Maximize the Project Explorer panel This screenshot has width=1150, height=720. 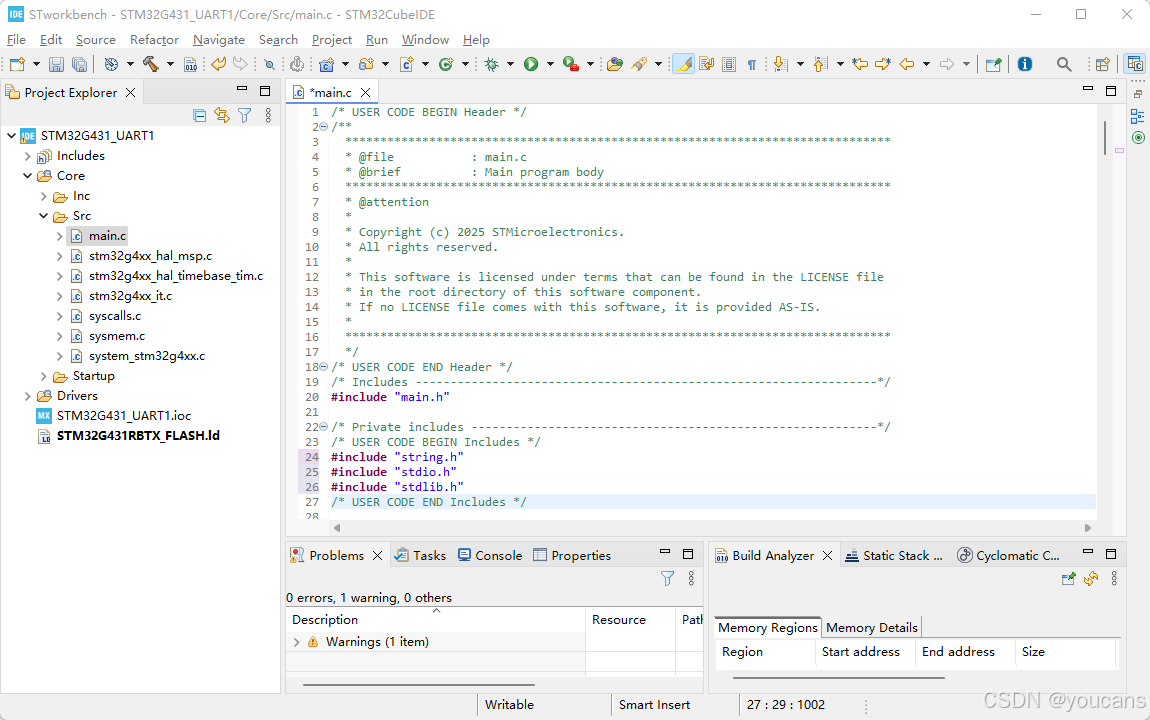pyautogui.click(x=265, y=91)
